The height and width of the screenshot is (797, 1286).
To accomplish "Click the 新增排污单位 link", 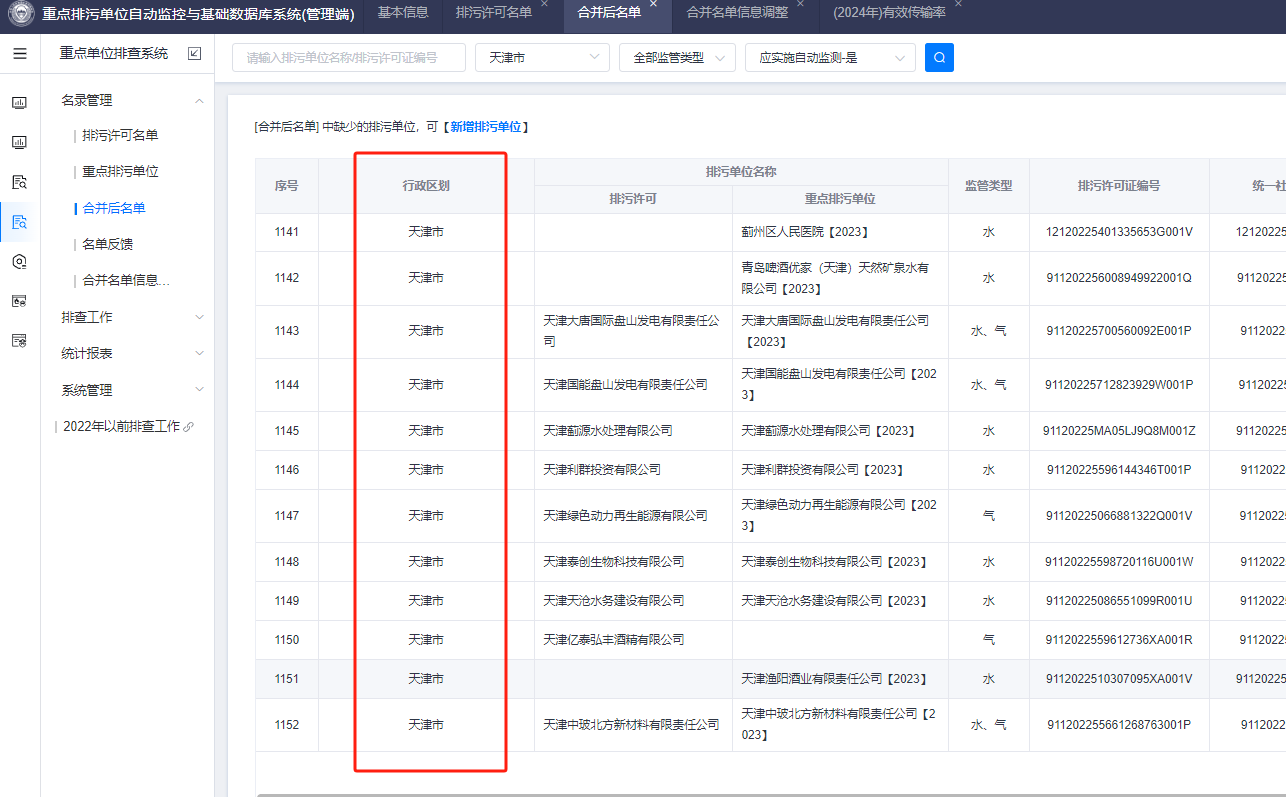I will pyautogui.click(x=485, y=127).
